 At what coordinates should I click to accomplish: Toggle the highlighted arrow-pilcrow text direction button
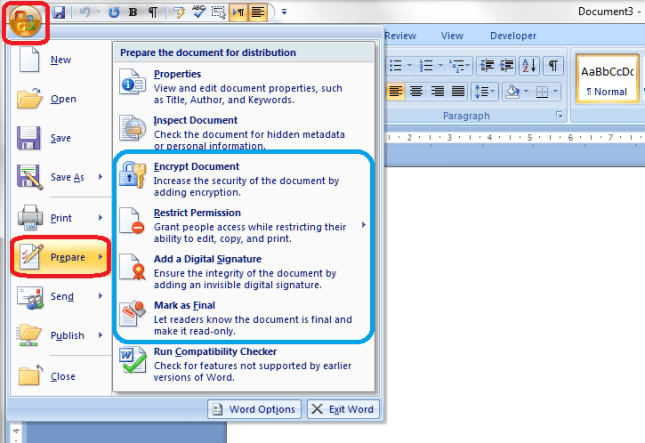238,12
